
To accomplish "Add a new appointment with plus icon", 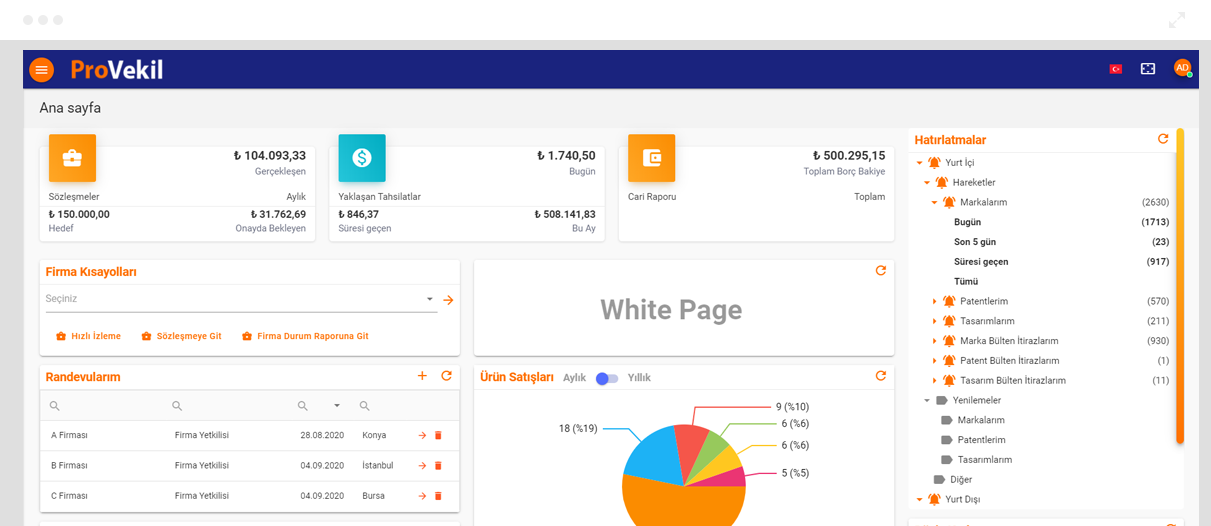I will [x=422, y=376].
